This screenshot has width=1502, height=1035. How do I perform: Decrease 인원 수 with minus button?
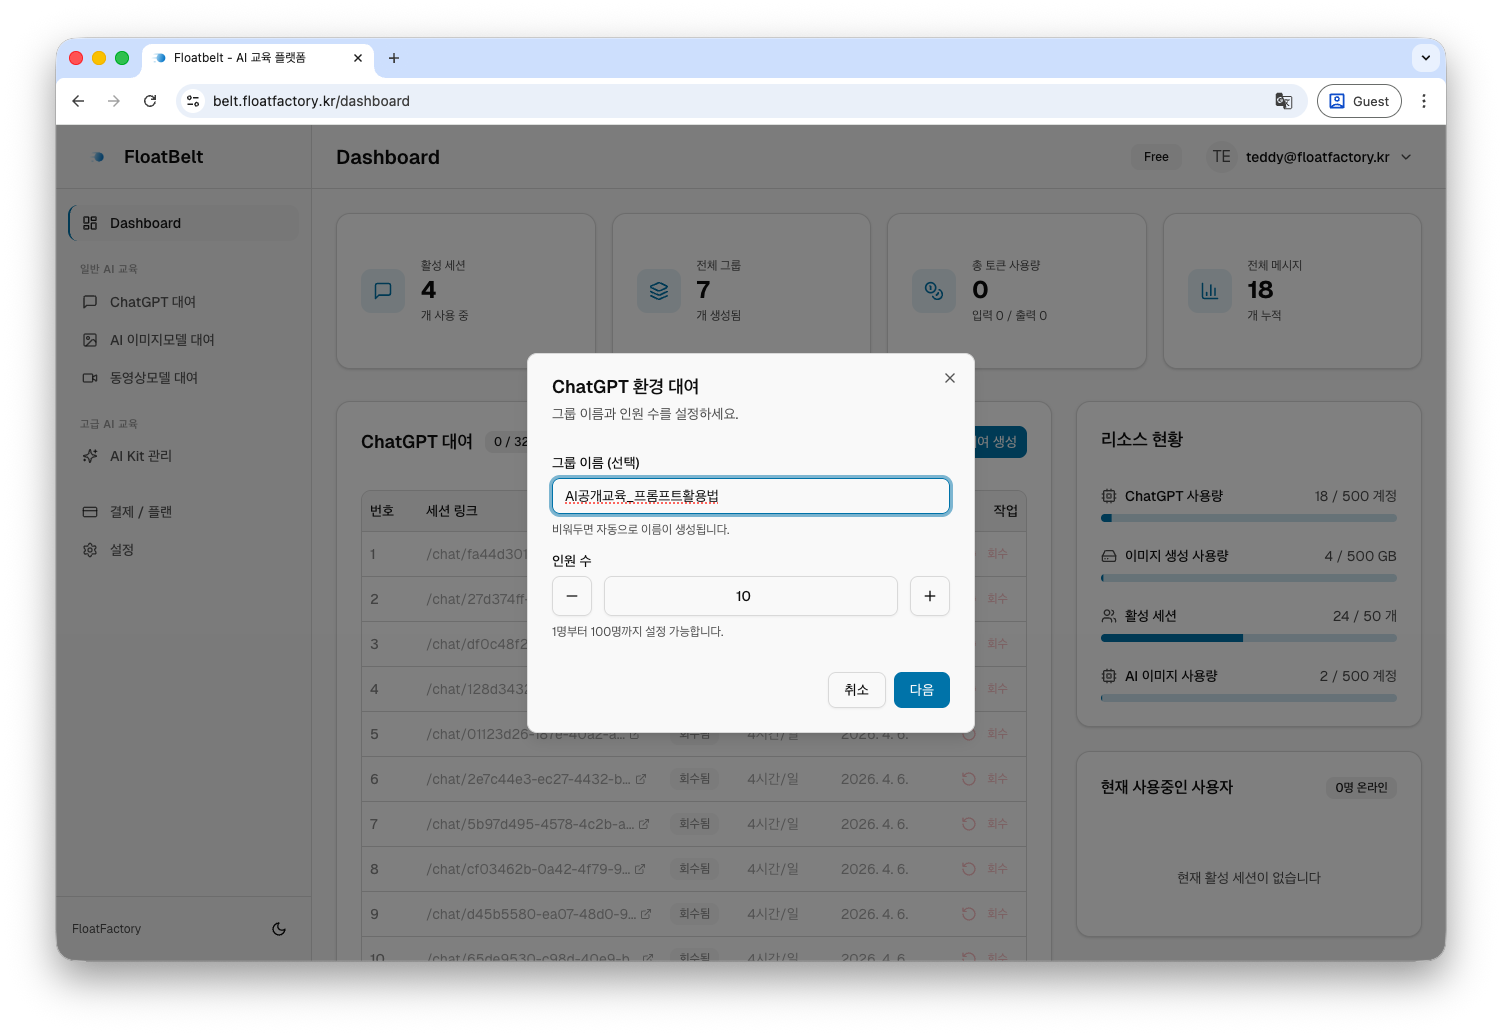572,596
